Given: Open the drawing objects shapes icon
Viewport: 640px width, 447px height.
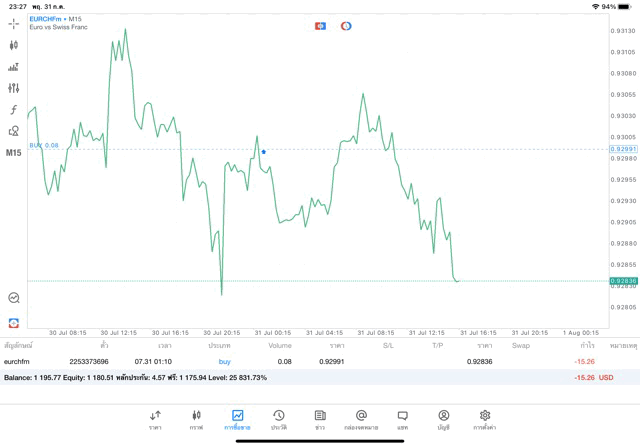Looking at the screenshot, I should tap(14, 131).
